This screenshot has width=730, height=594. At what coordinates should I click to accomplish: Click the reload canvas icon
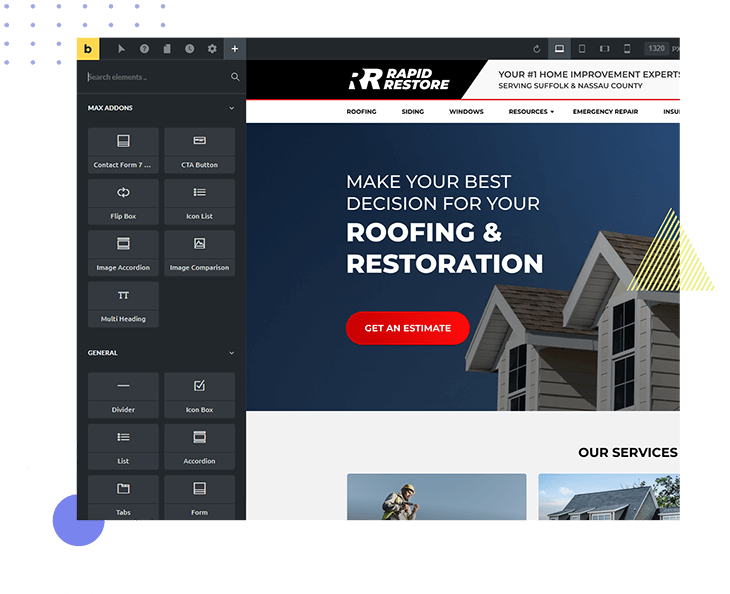pyautogui.click(x=536, y=49)
